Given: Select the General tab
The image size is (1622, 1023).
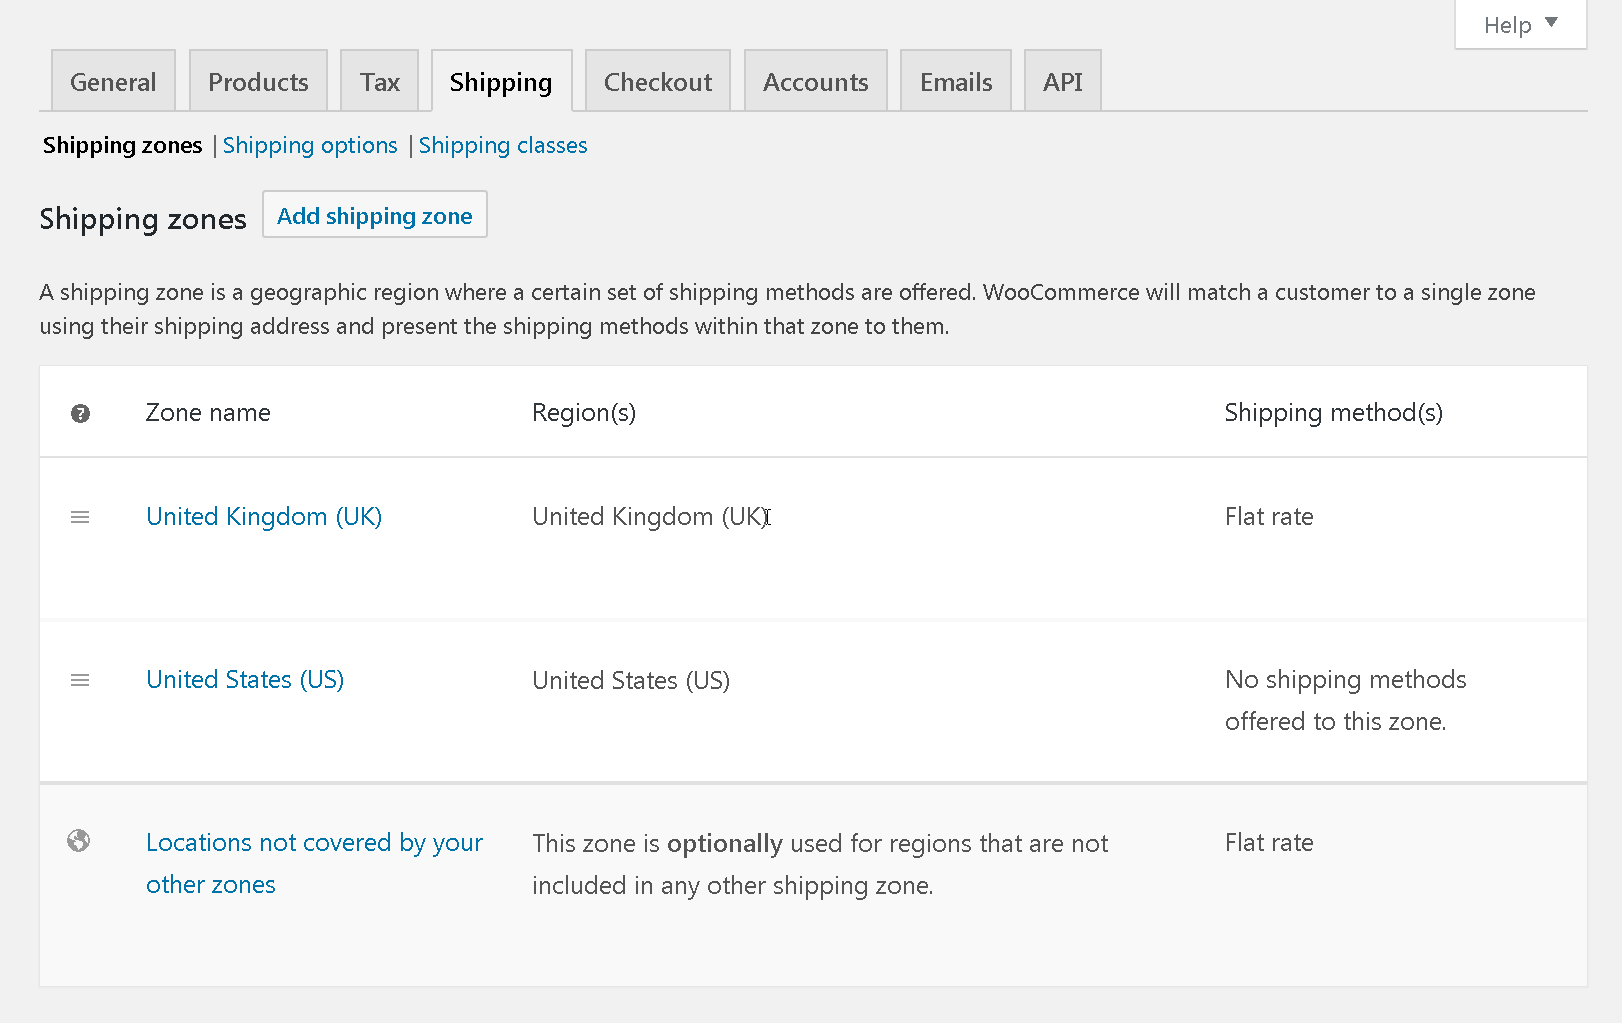Looking at the screenshot, I should tap(112, 80).
